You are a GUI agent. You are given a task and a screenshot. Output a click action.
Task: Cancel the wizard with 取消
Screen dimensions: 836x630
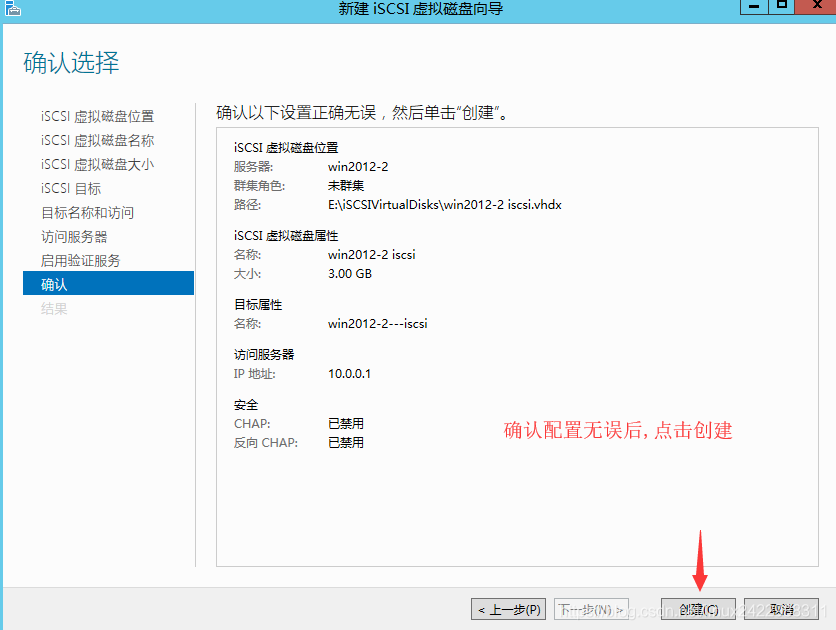tap(781, 609)
